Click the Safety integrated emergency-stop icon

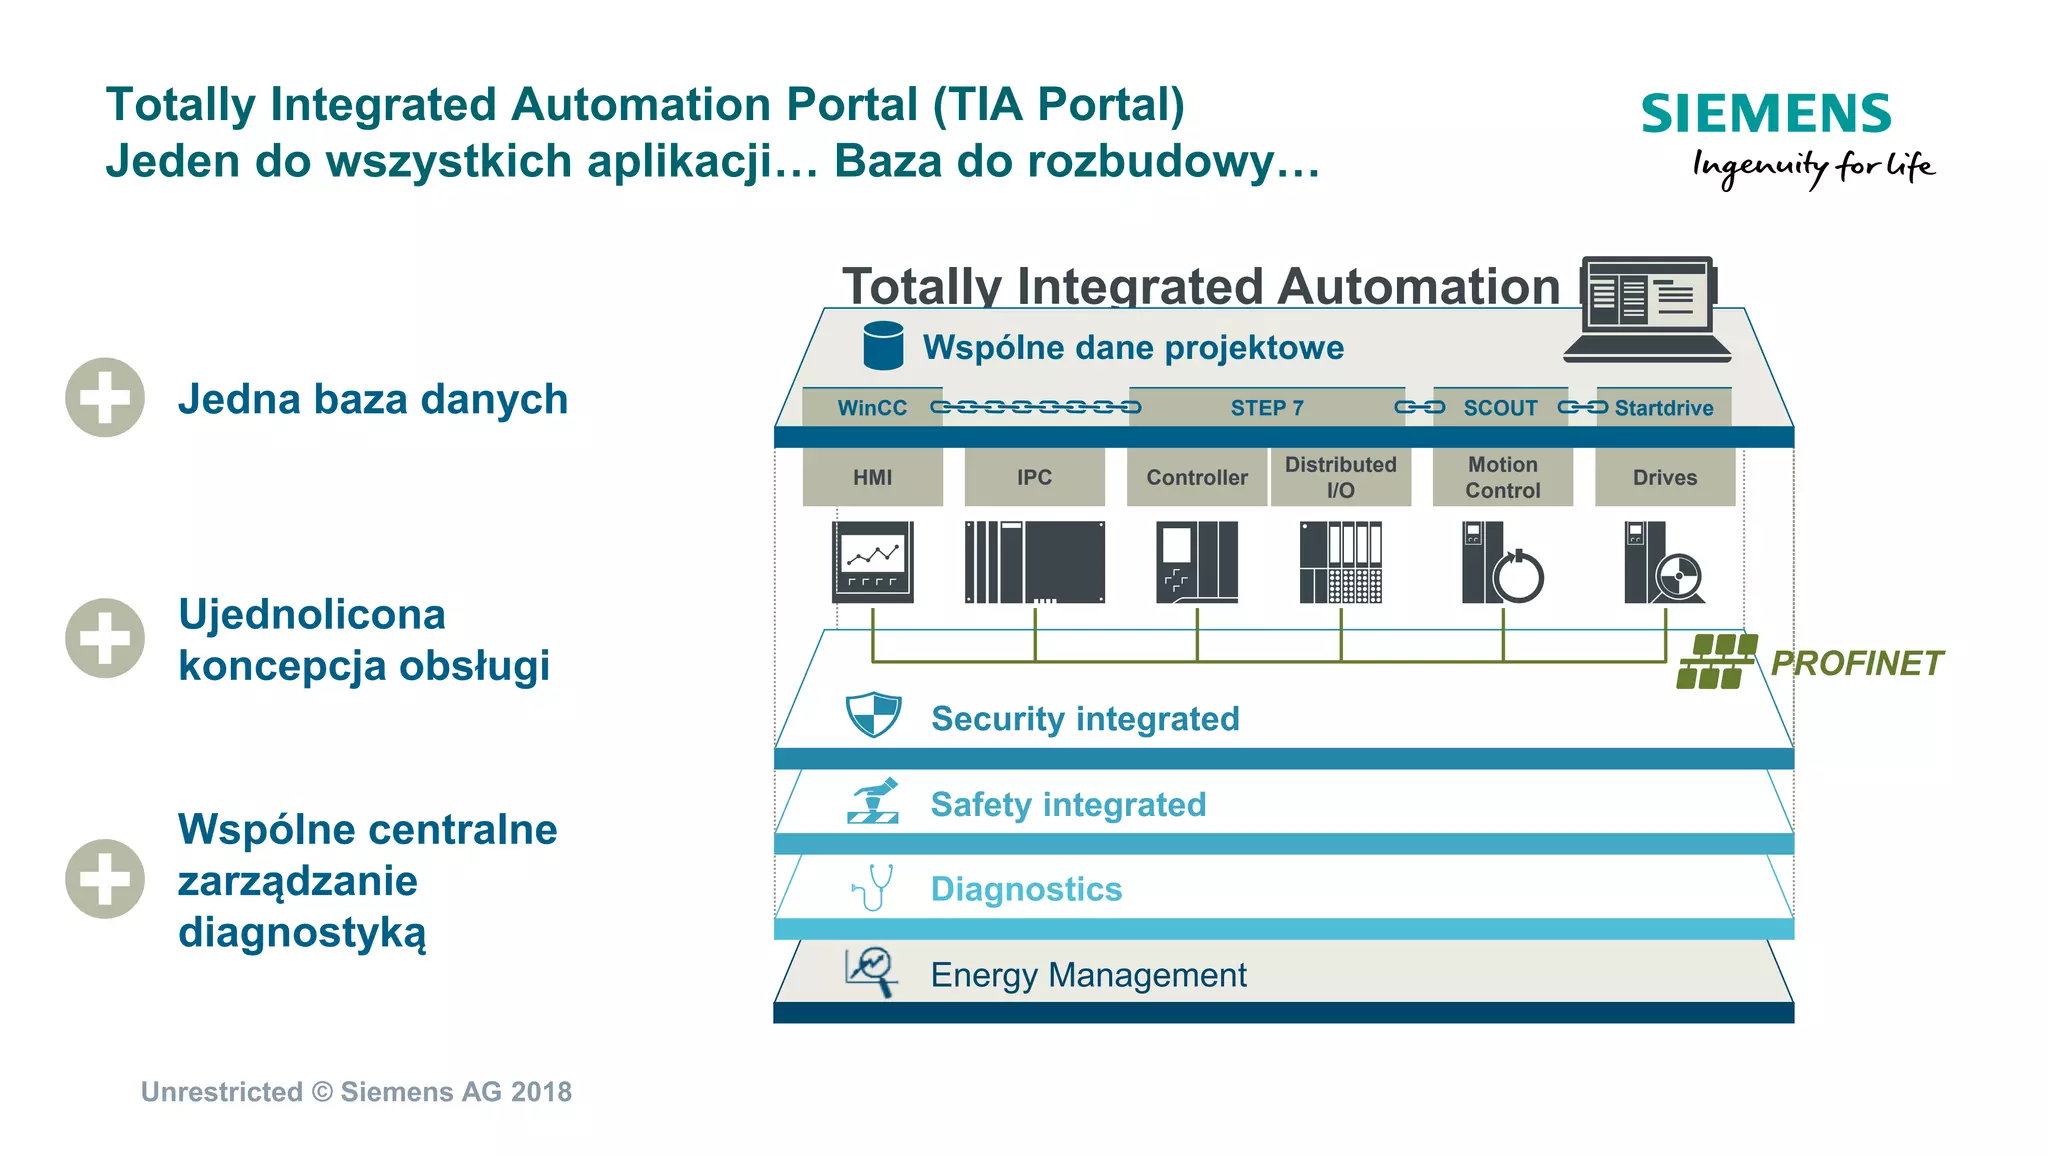pos(873,801)
